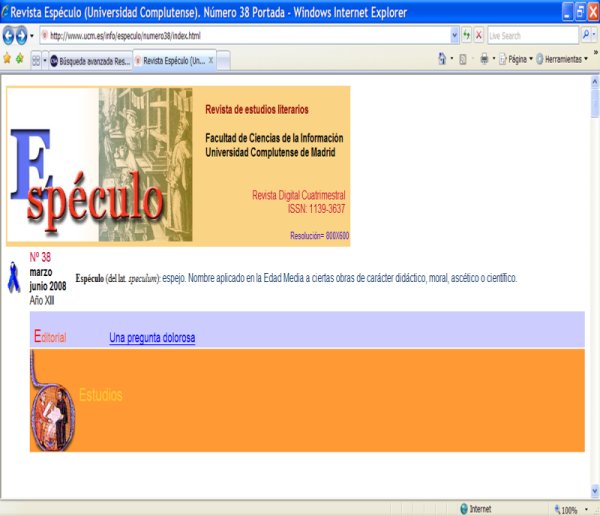Expand the Home button dropdown arrow
The image size is (600, 516).
pyautogui.click(x=452, y=59)
